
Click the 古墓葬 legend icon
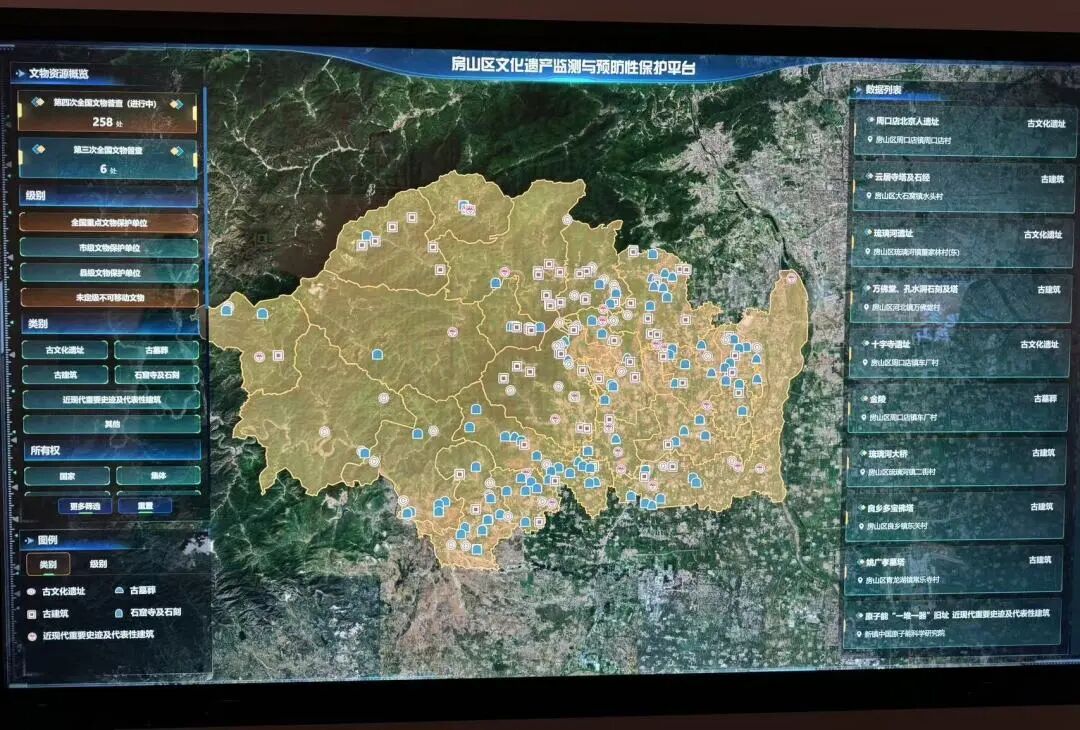pyautogui.click(x=119, y=592)
